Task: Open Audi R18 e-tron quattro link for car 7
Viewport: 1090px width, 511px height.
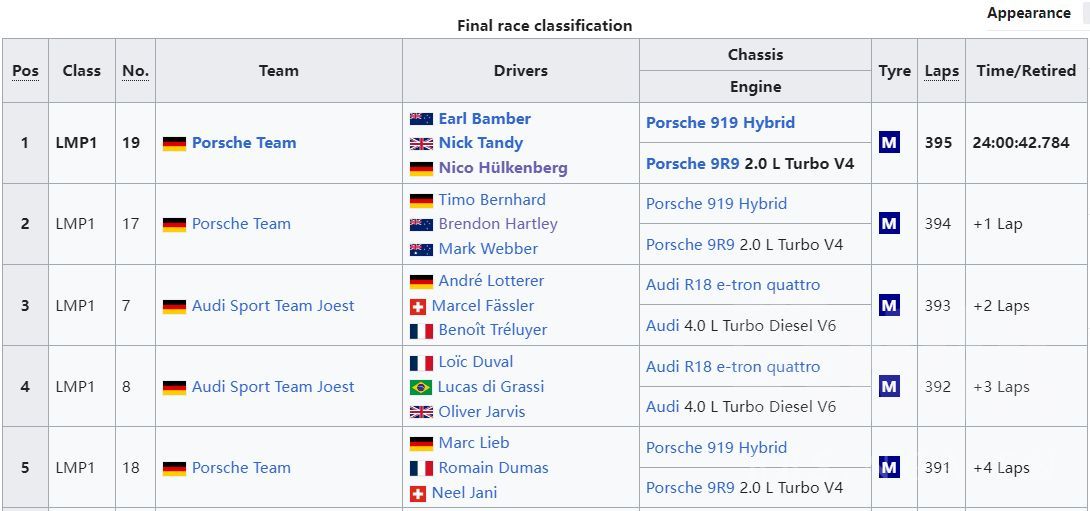Action: point(733,285)
